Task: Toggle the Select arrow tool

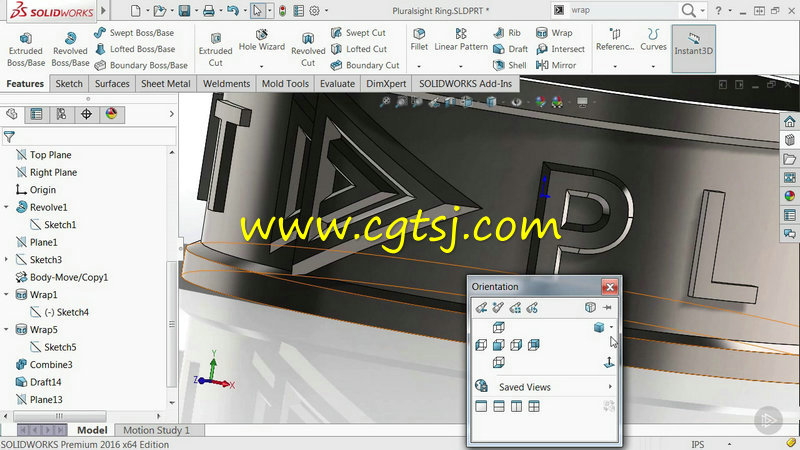Action: (257, 11)
